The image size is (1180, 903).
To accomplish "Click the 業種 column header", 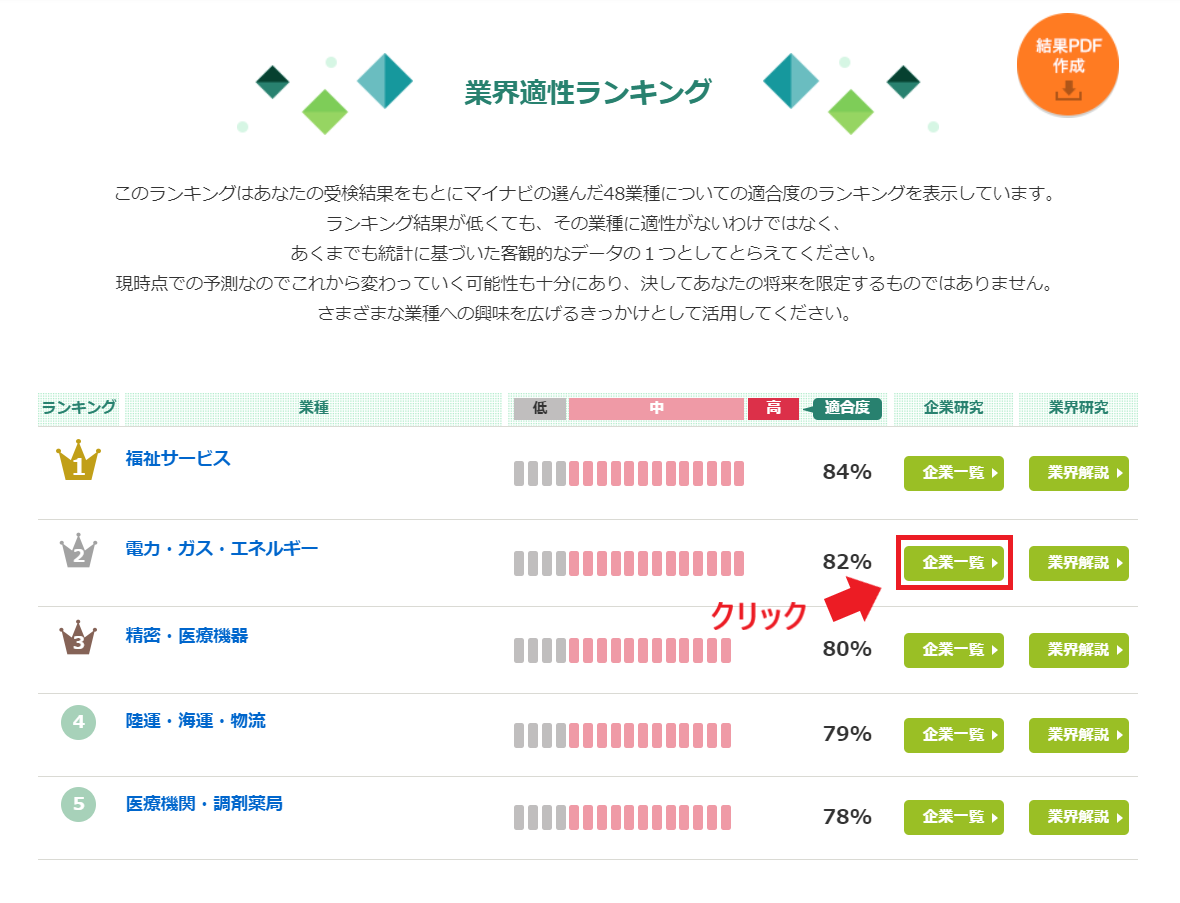I will (313, 408).
